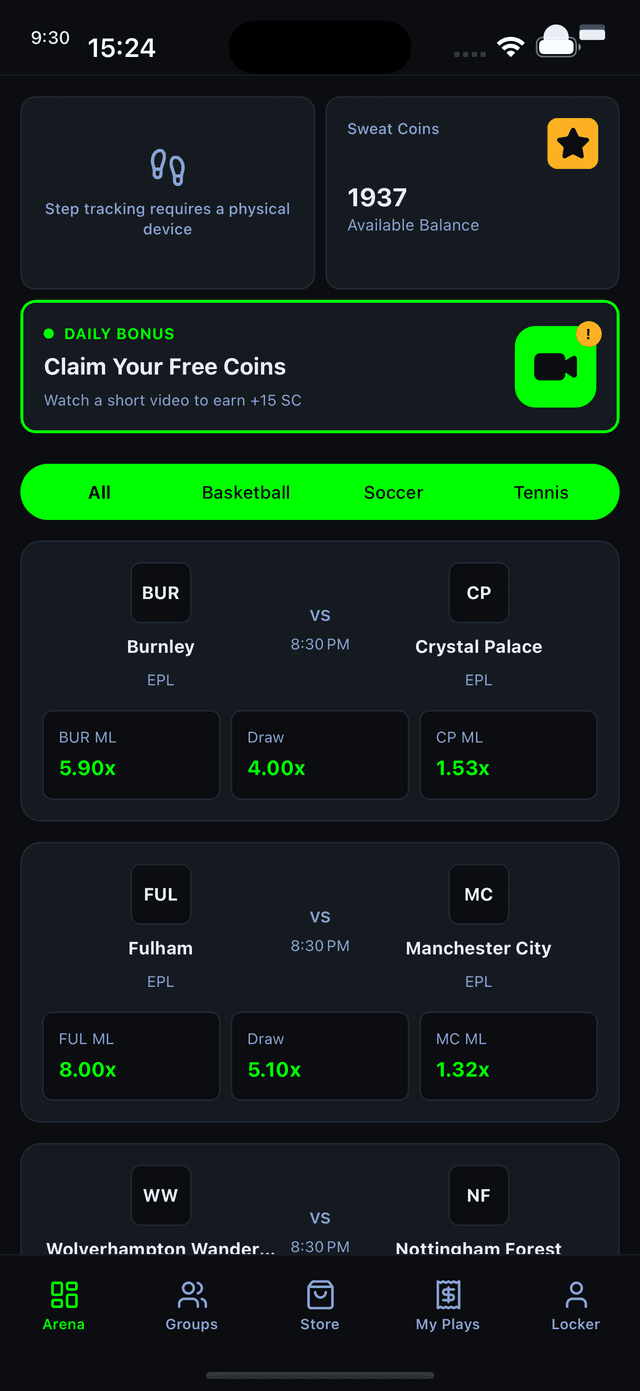Tap the green video camera bonus icon
Image resolution: width=640 pixels, height=1391 pixels.
tap(556, 367)
